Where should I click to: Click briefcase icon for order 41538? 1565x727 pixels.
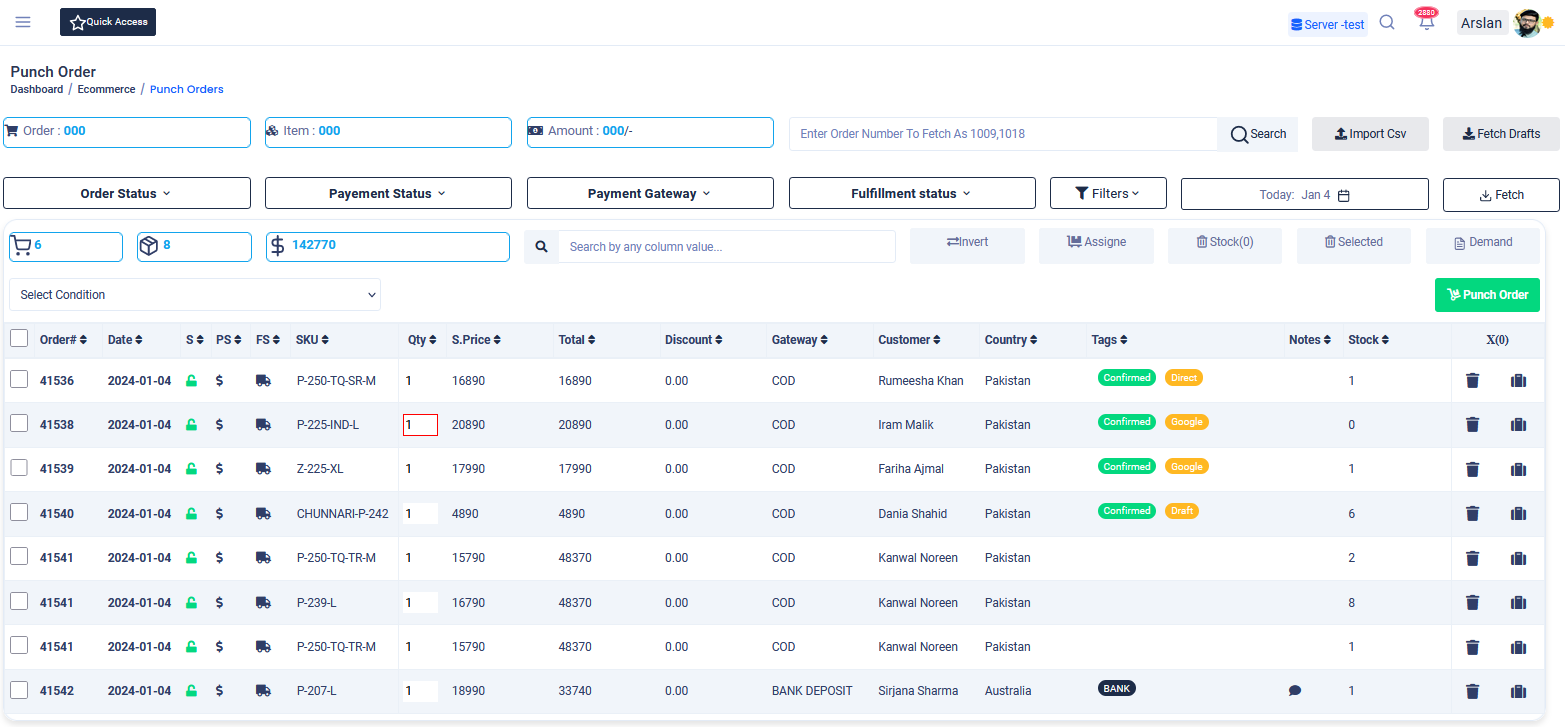[x=1518, y=425]
